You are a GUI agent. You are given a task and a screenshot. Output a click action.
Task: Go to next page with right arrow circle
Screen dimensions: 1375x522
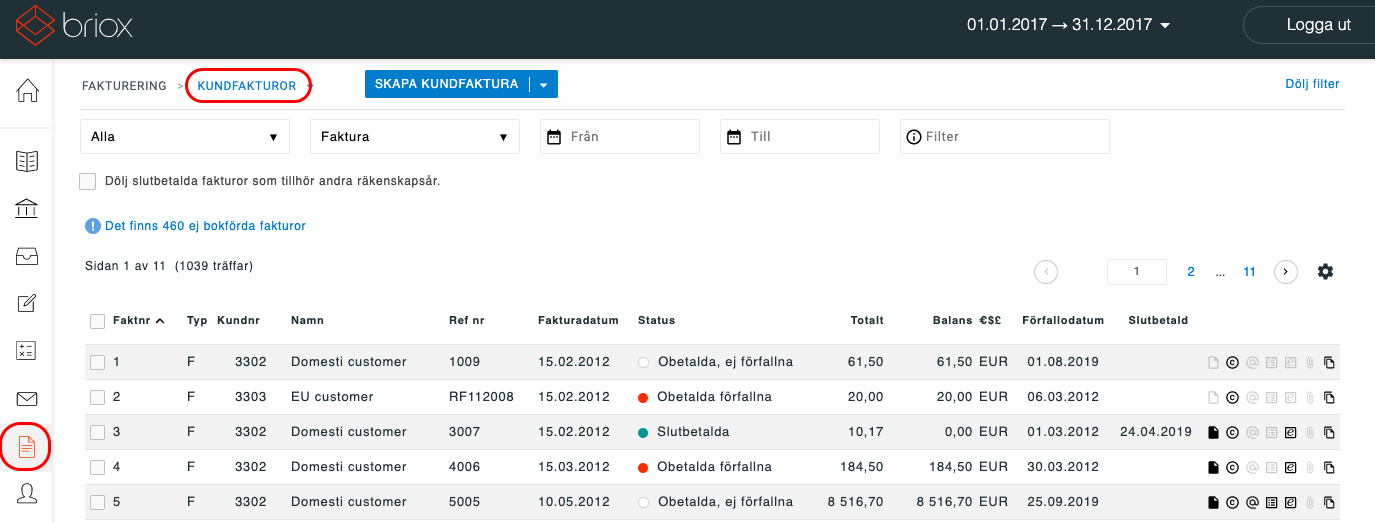click(x=1286, y=271)
